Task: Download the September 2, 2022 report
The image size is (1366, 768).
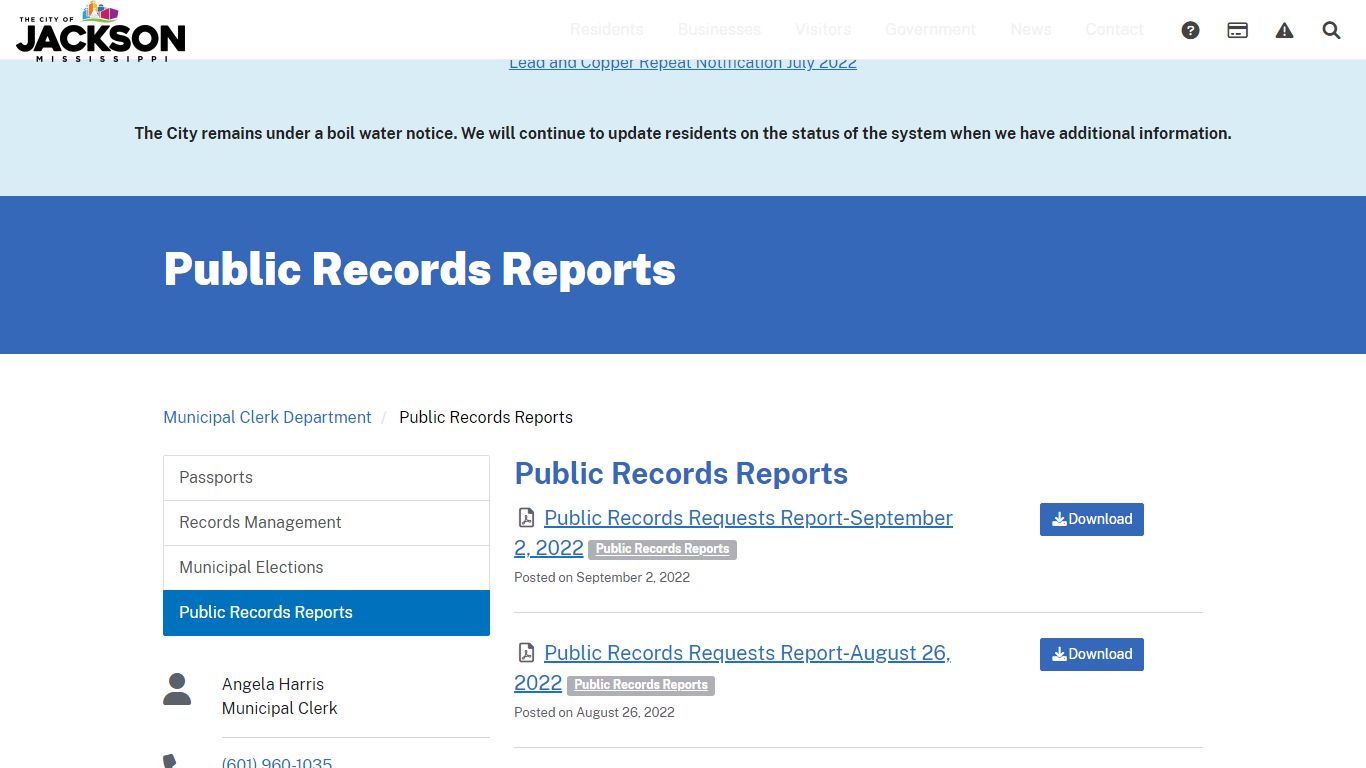Action: [x=1092, y=519]
